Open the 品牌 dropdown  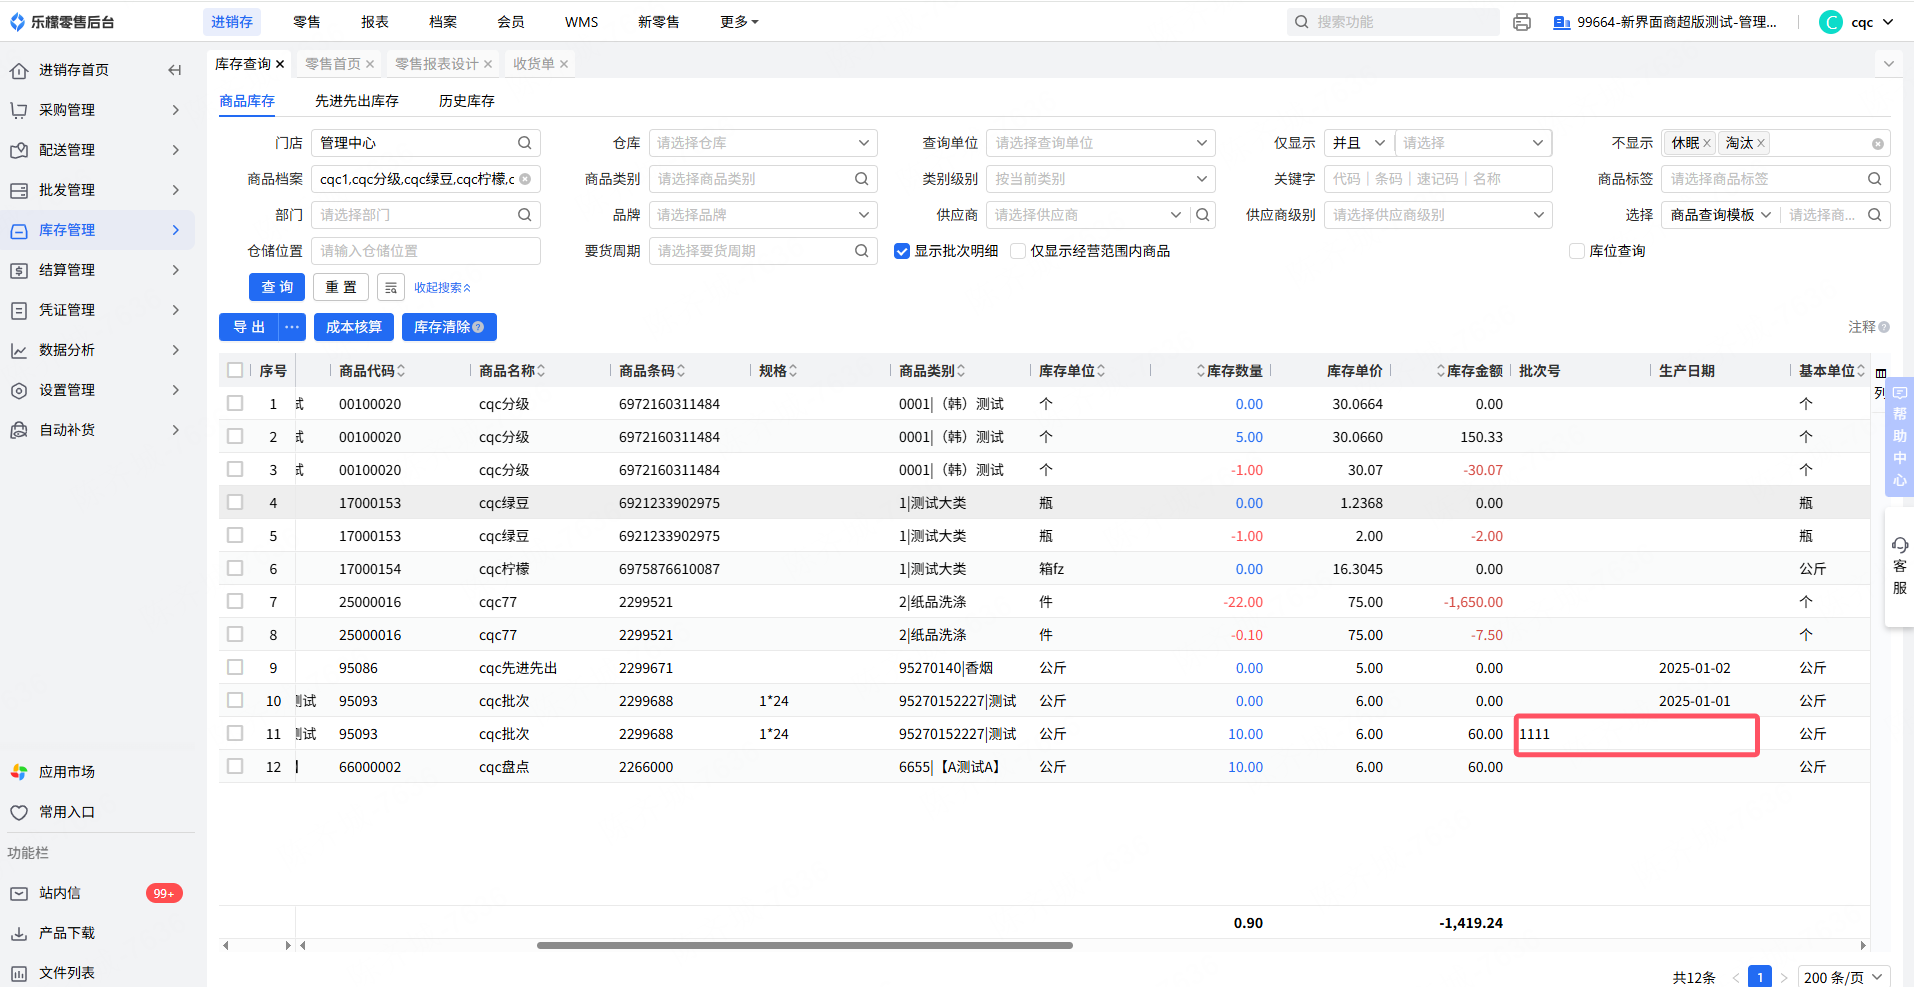[x=763, y=215]
